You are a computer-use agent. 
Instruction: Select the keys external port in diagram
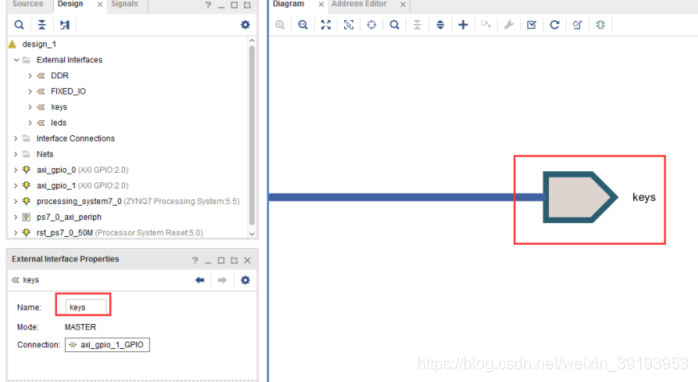[x=580, y=197]
